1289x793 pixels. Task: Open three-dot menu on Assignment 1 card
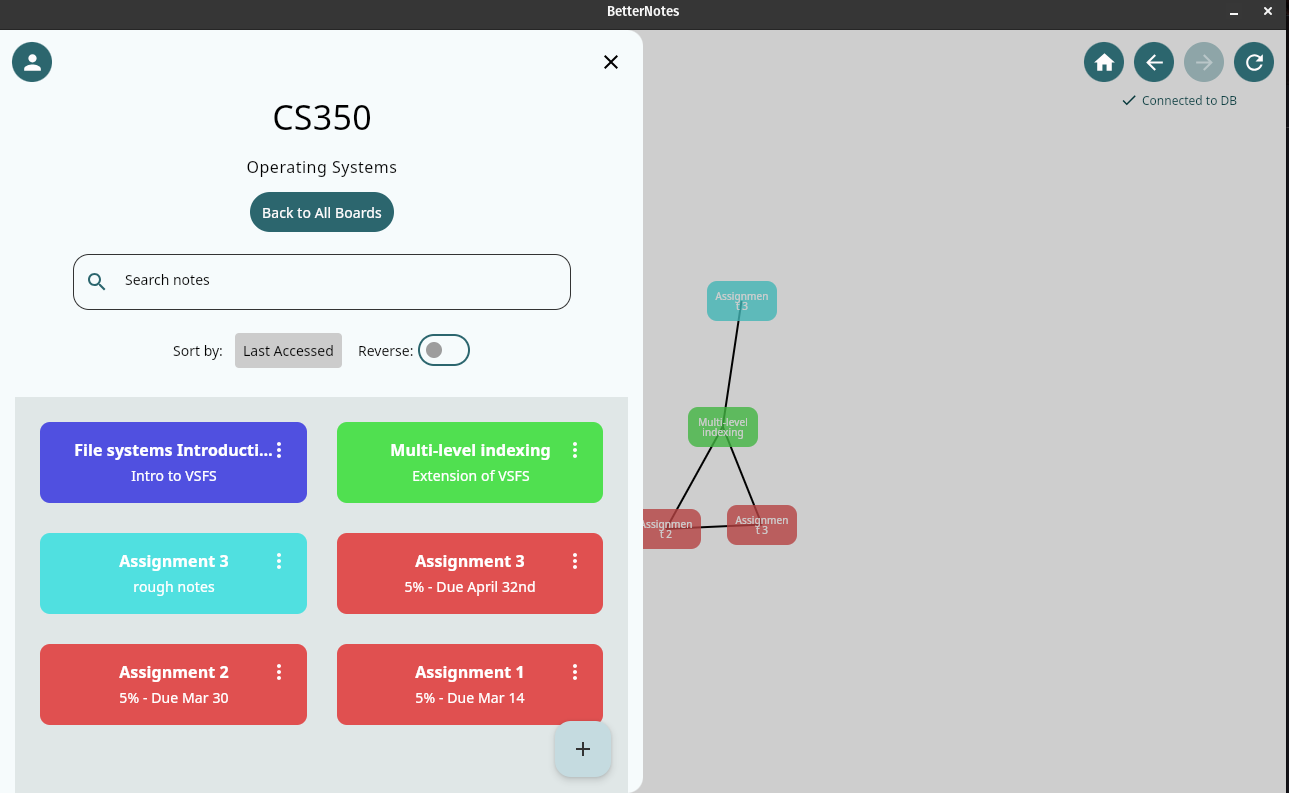click(575, 672)
